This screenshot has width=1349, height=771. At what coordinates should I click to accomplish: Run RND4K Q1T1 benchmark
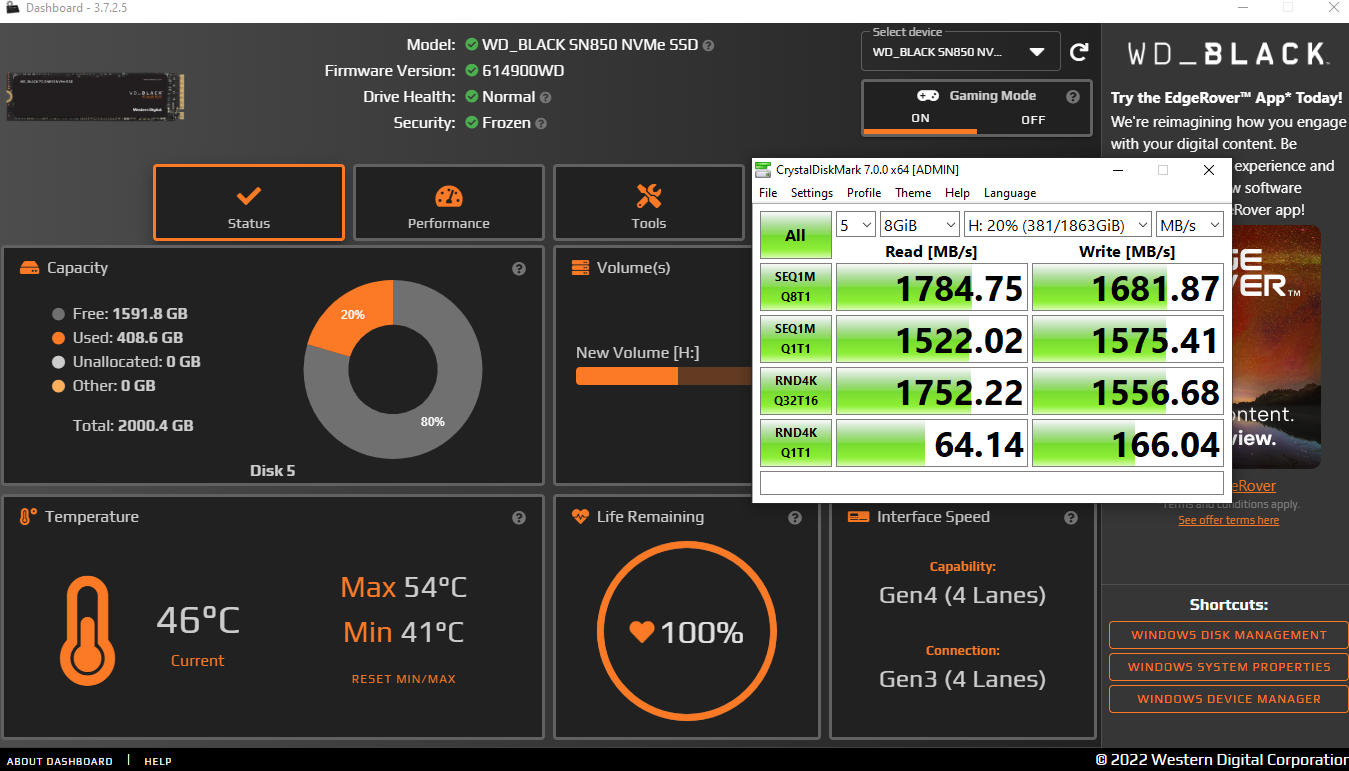pos(797,443)
